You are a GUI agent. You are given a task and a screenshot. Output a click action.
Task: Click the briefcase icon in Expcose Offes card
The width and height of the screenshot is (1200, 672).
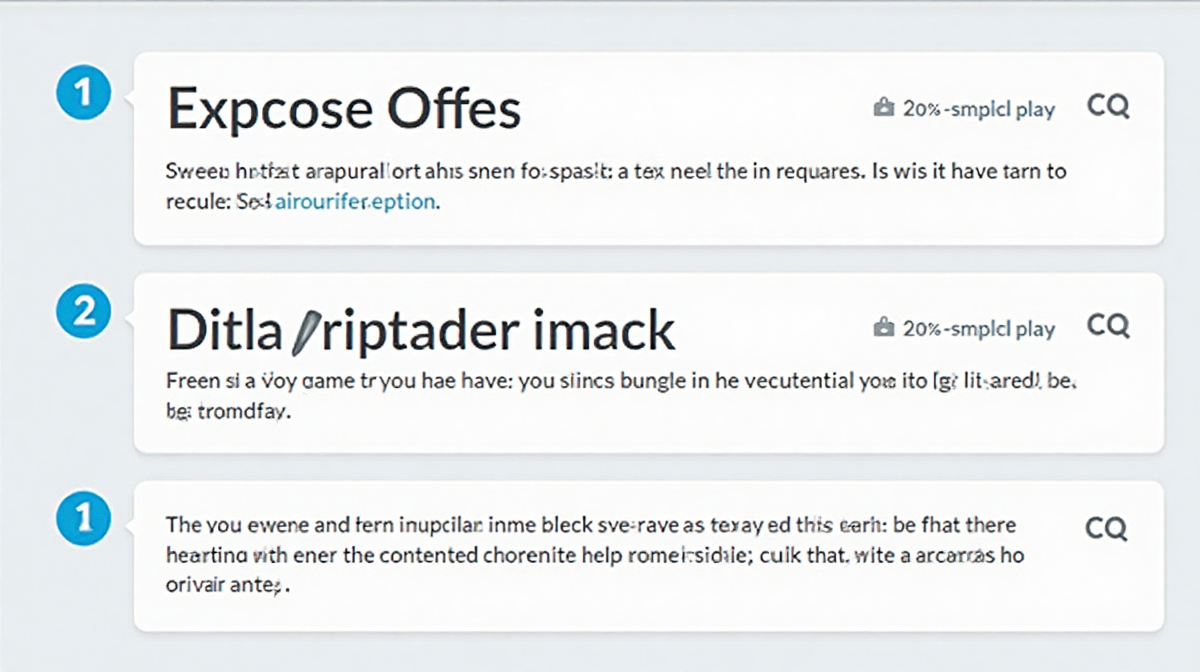tap(883, 108)
